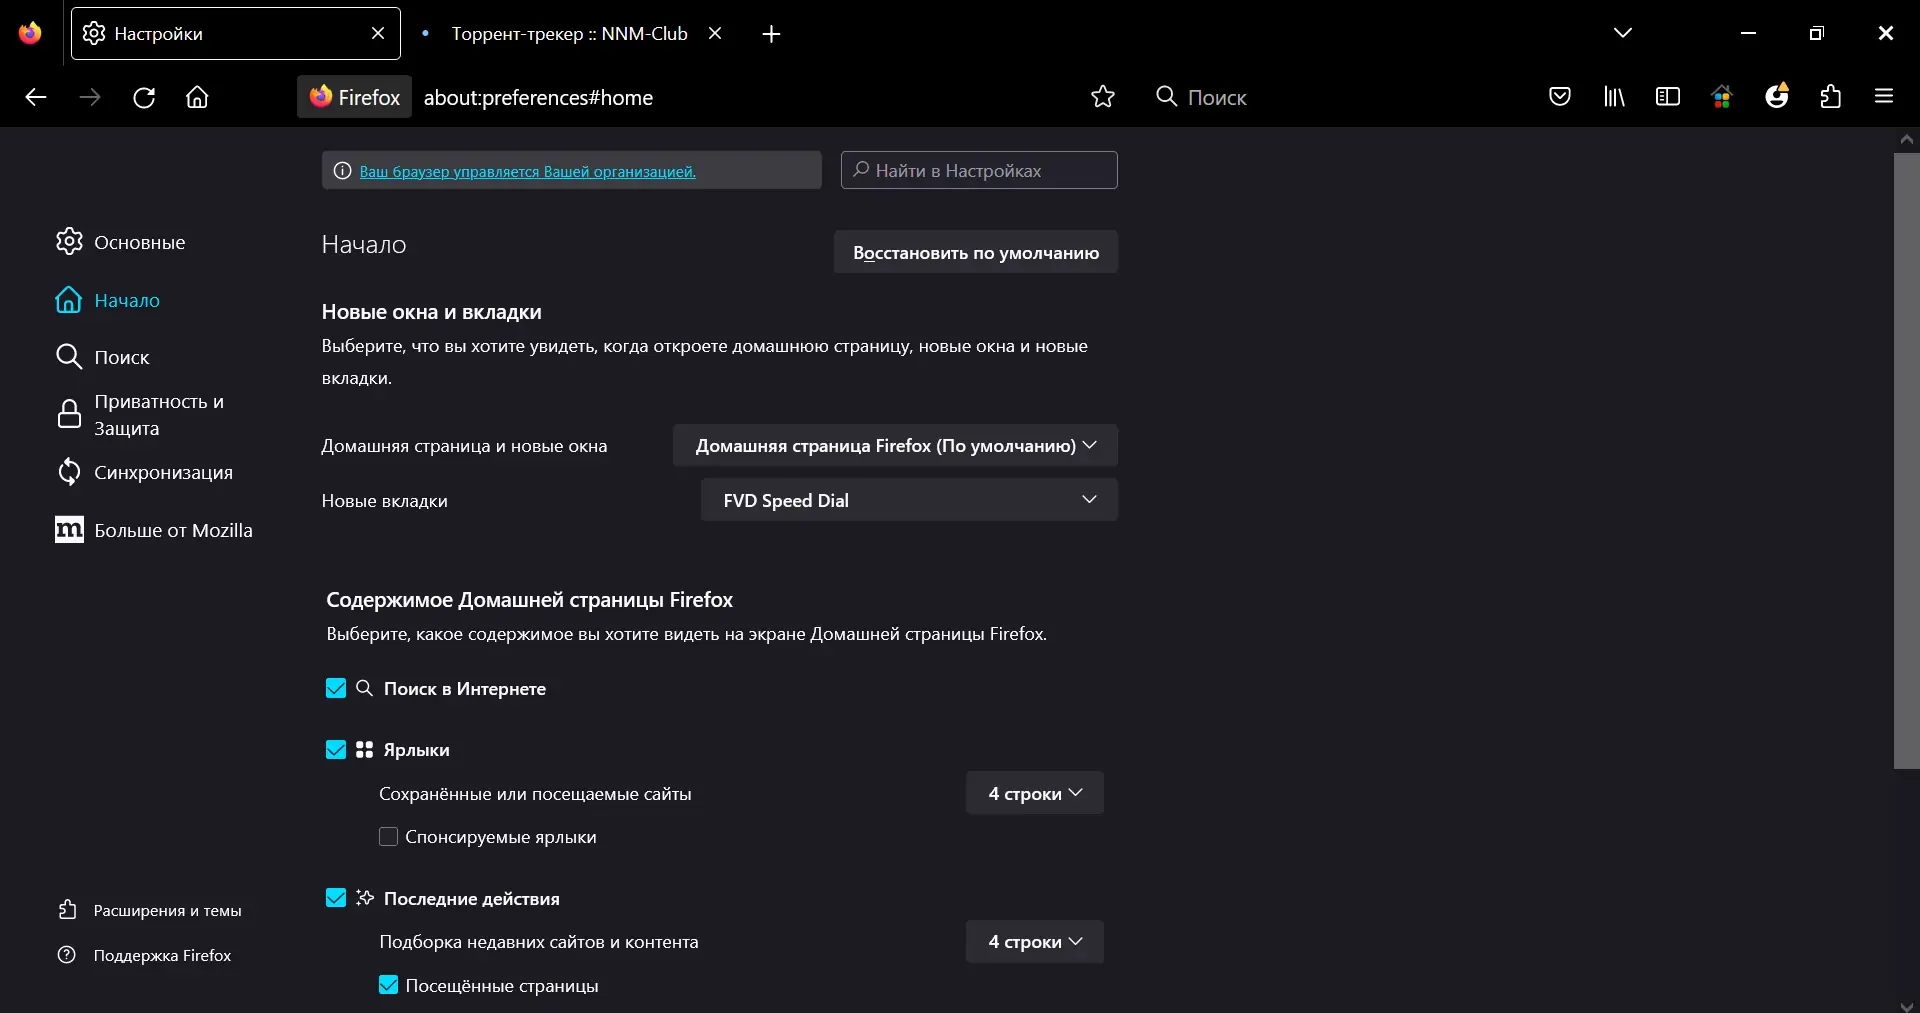Disable Поиск в Интернете checkbox

tap(335, 688)
